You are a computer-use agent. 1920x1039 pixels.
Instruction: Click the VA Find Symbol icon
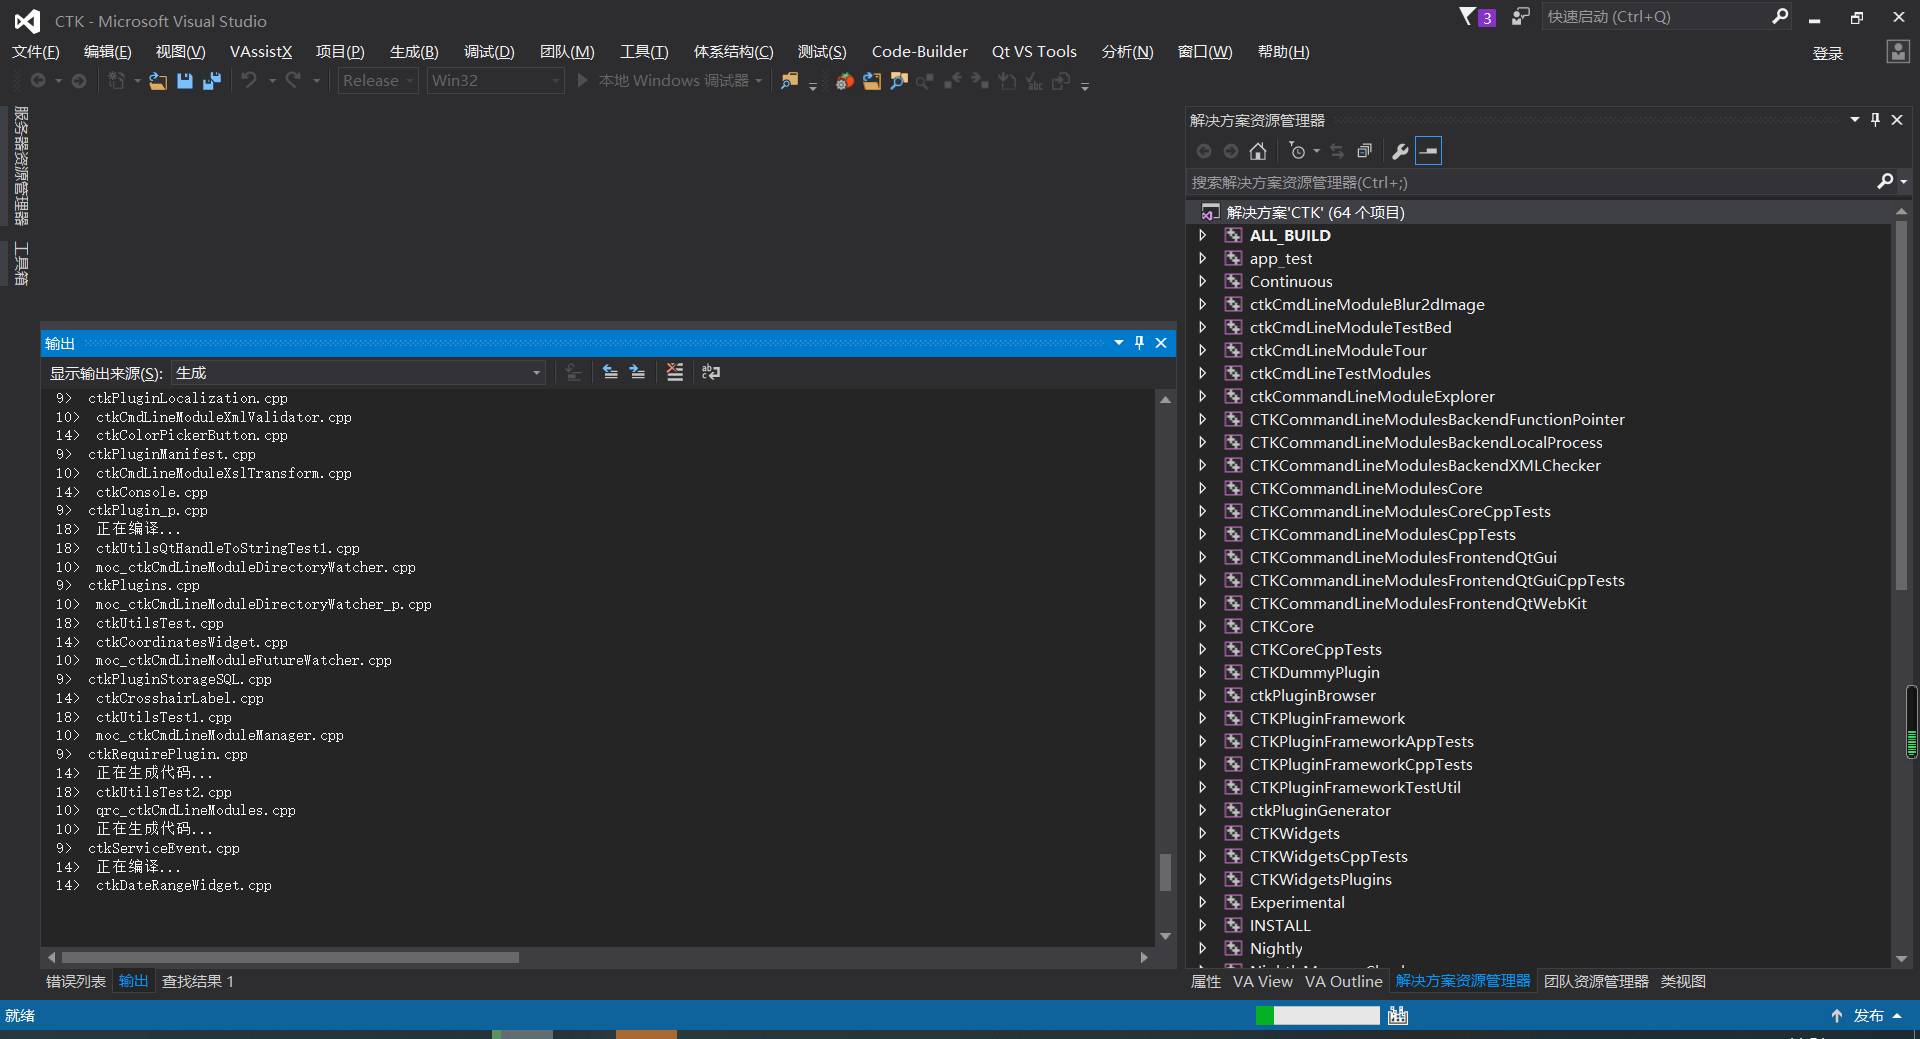coord(899,81)
